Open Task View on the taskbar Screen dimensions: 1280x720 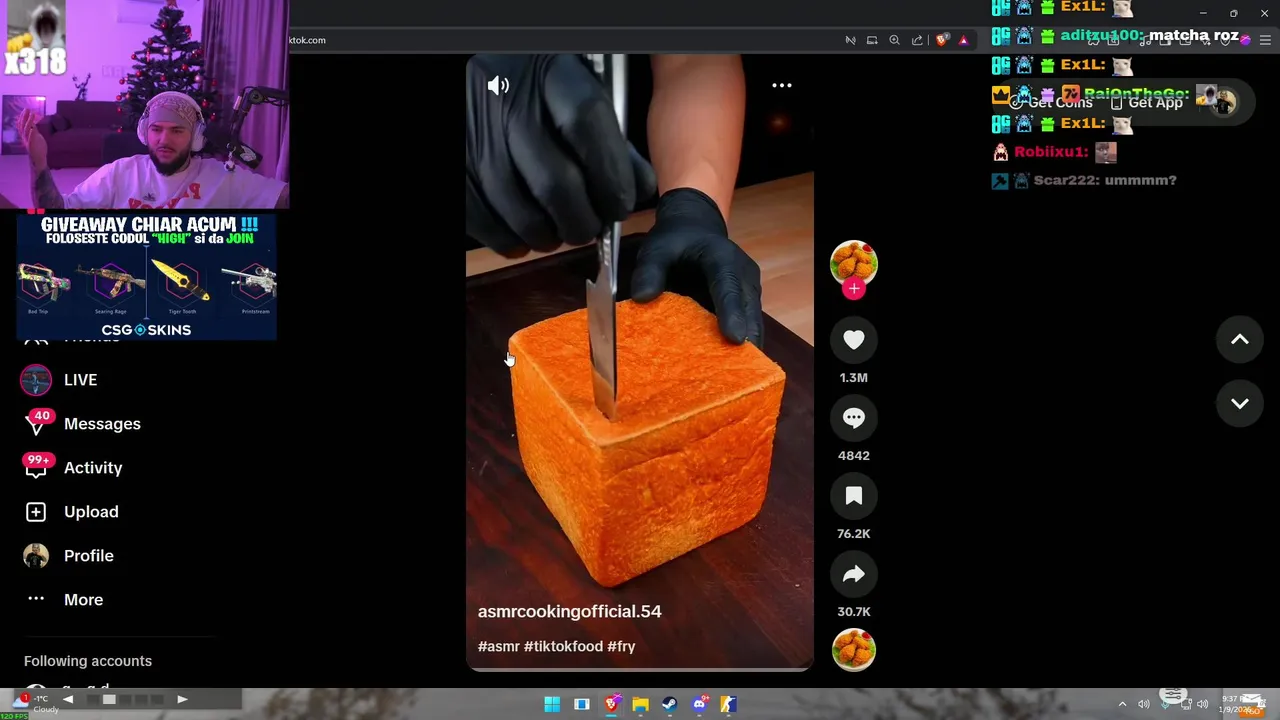[x=581, y=704]
